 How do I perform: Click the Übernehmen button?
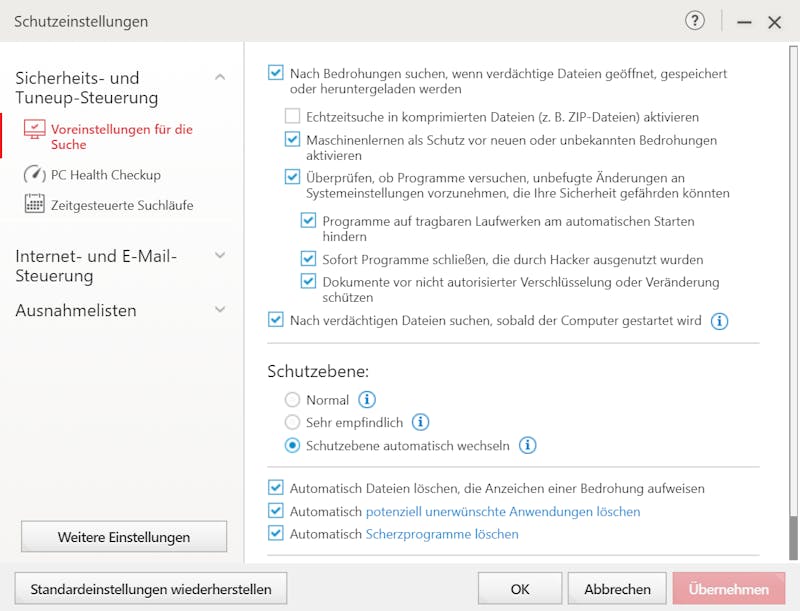pos(729,589)
